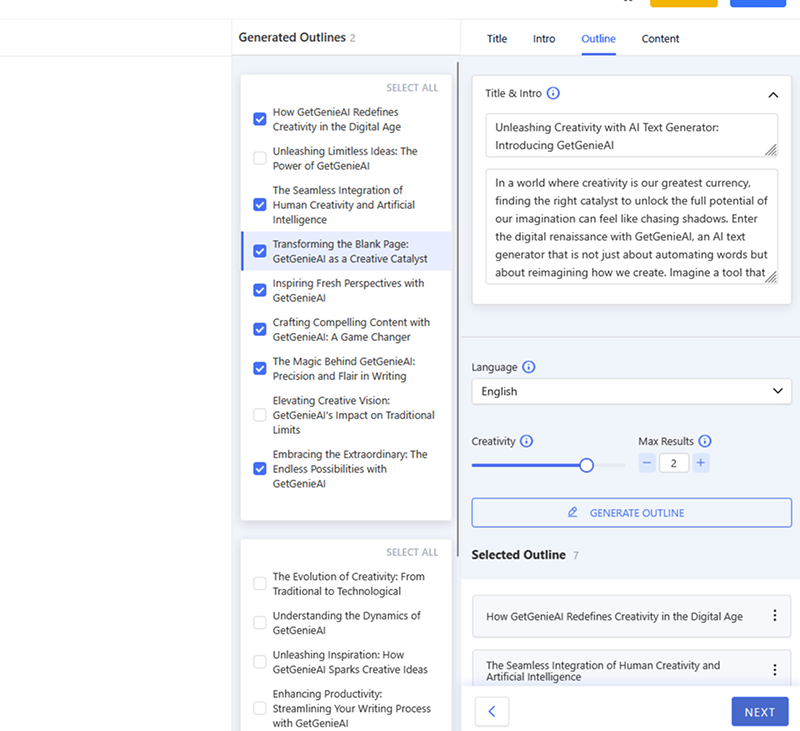The width and height of the screenshot is (800, 731).
Task: Open options menu for 'How GetGenieAI Redefines Creativity' outline
Action: click(774, 616)
